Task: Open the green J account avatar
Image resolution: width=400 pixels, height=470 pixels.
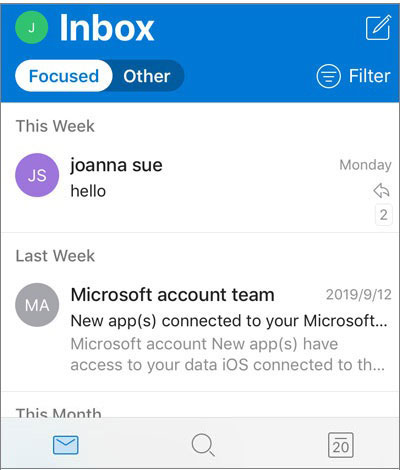Action: (x=32, y=27)
